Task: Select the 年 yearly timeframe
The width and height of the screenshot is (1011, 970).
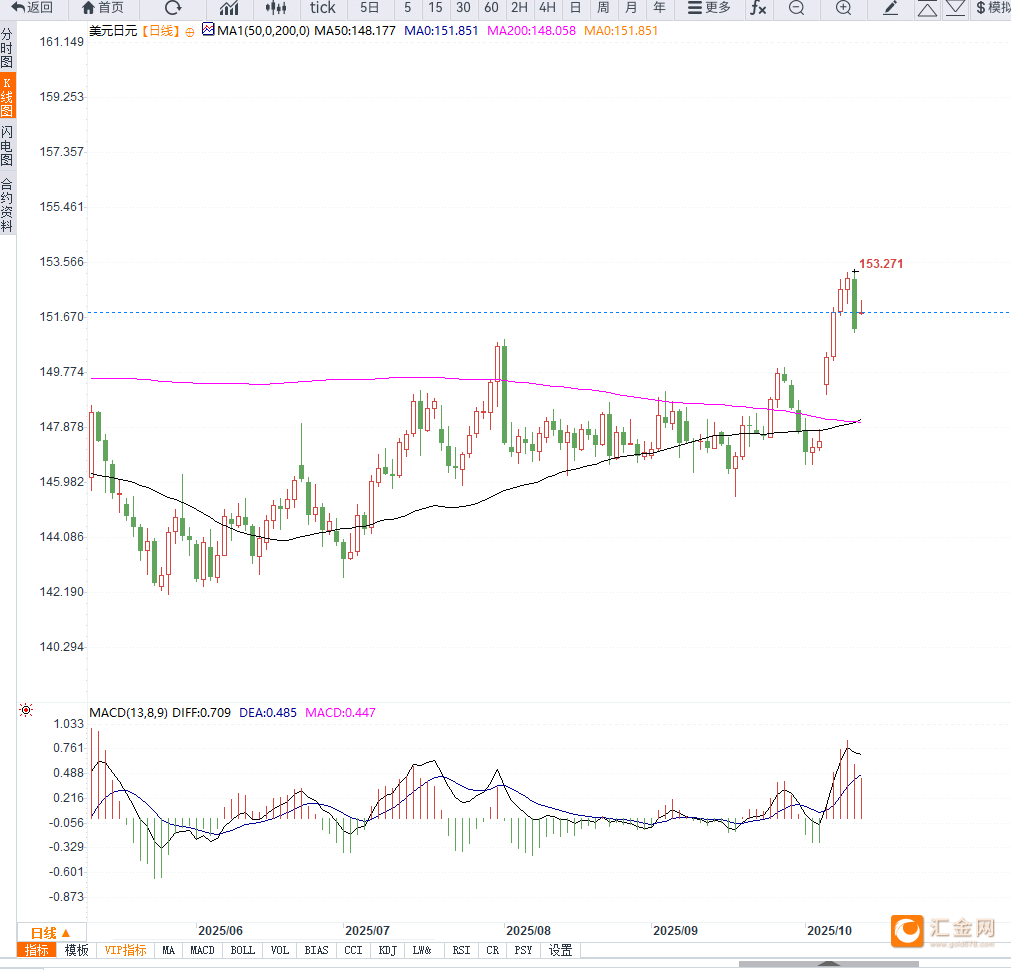Action: [x=659, y=8]
